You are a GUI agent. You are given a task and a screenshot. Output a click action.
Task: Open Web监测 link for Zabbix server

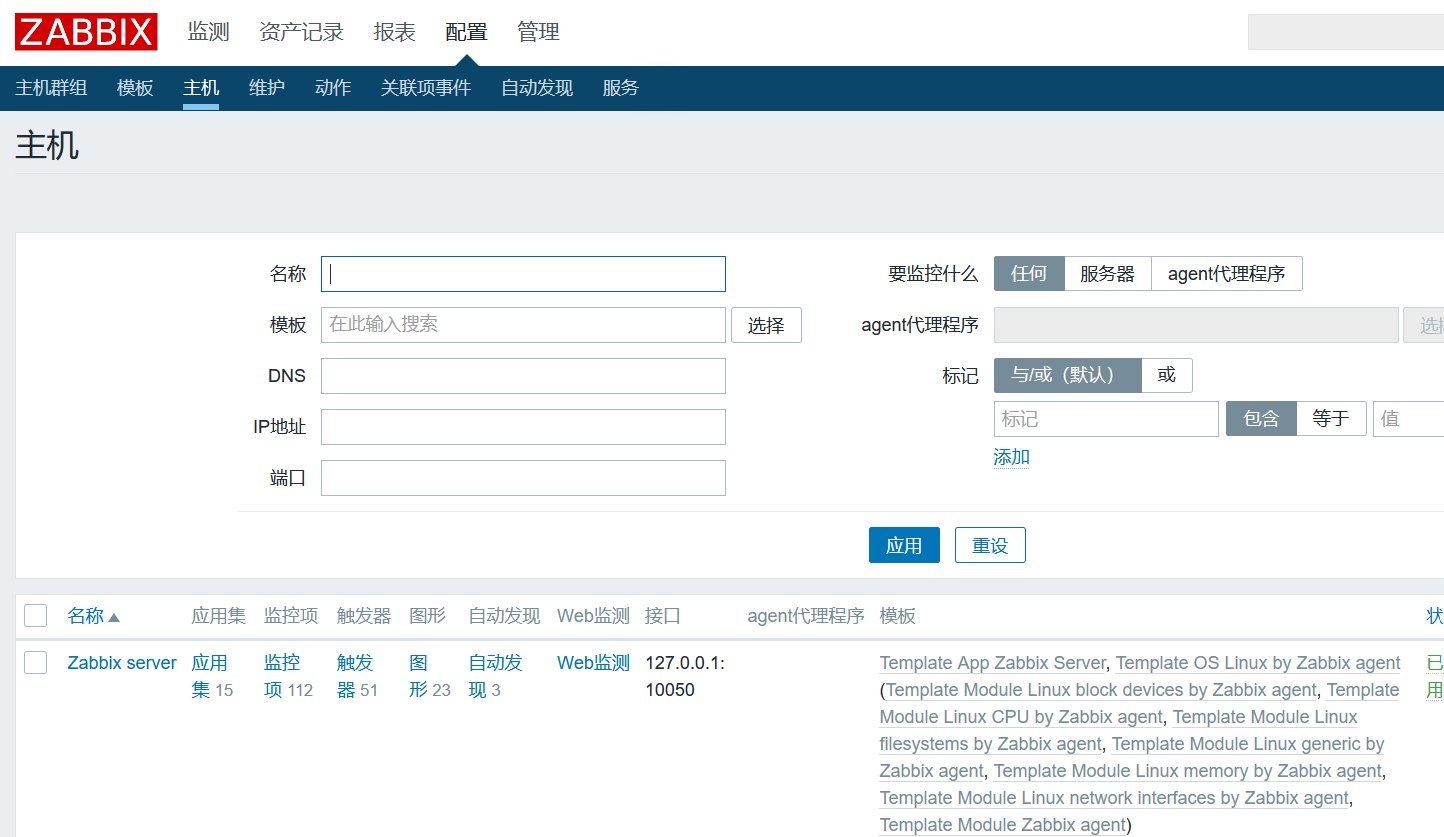593,663
